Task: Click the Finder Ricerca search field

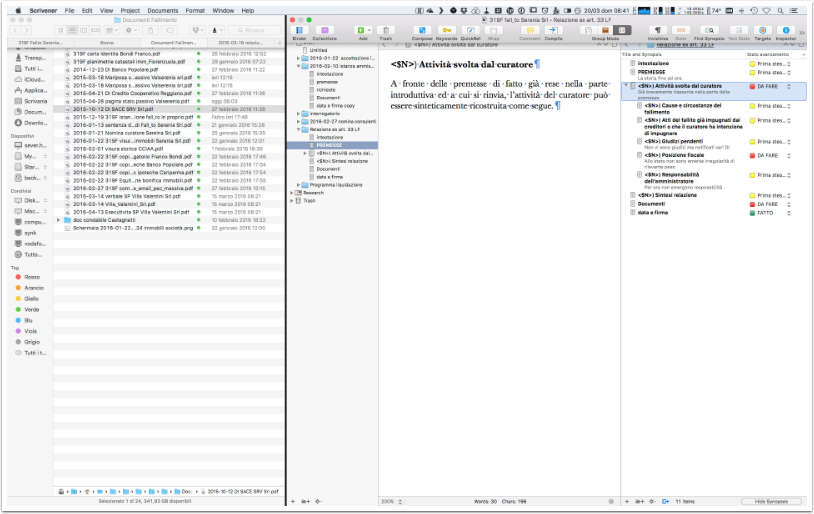Action: 255,31
